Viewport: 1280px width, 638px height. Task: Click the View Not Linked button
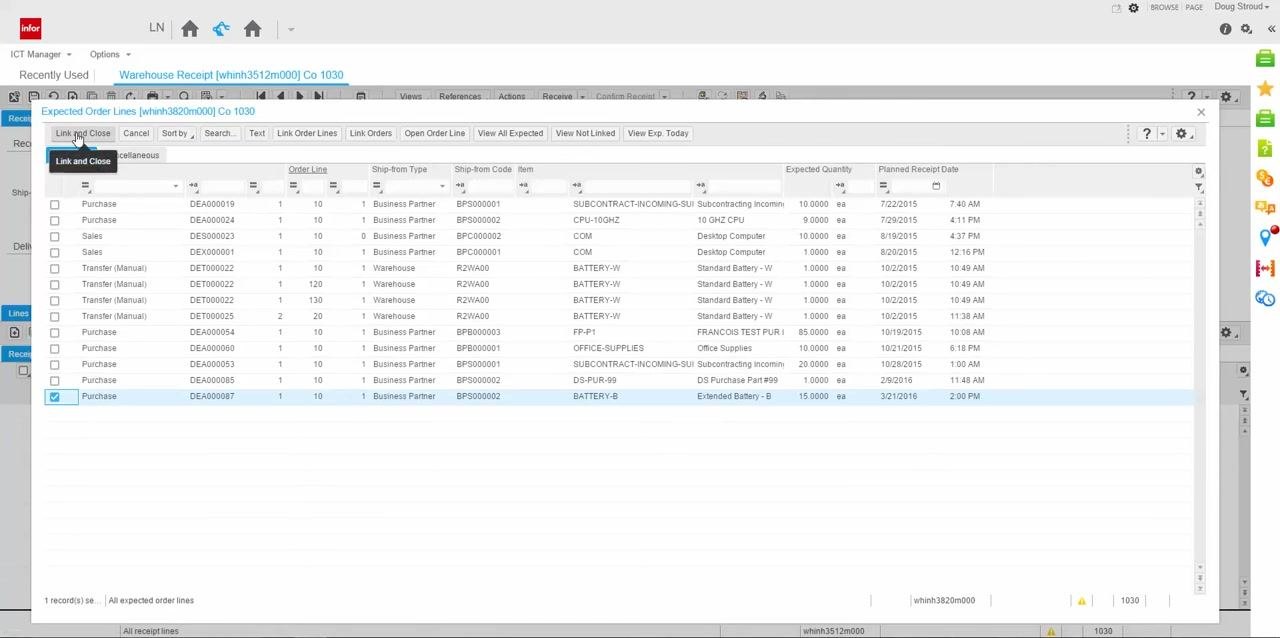tap(585, 133)
